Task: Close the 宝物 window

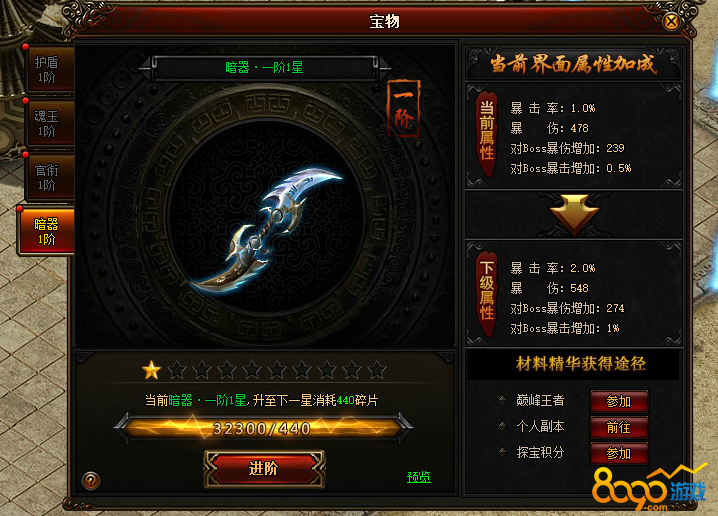Action: click(671, 21)
